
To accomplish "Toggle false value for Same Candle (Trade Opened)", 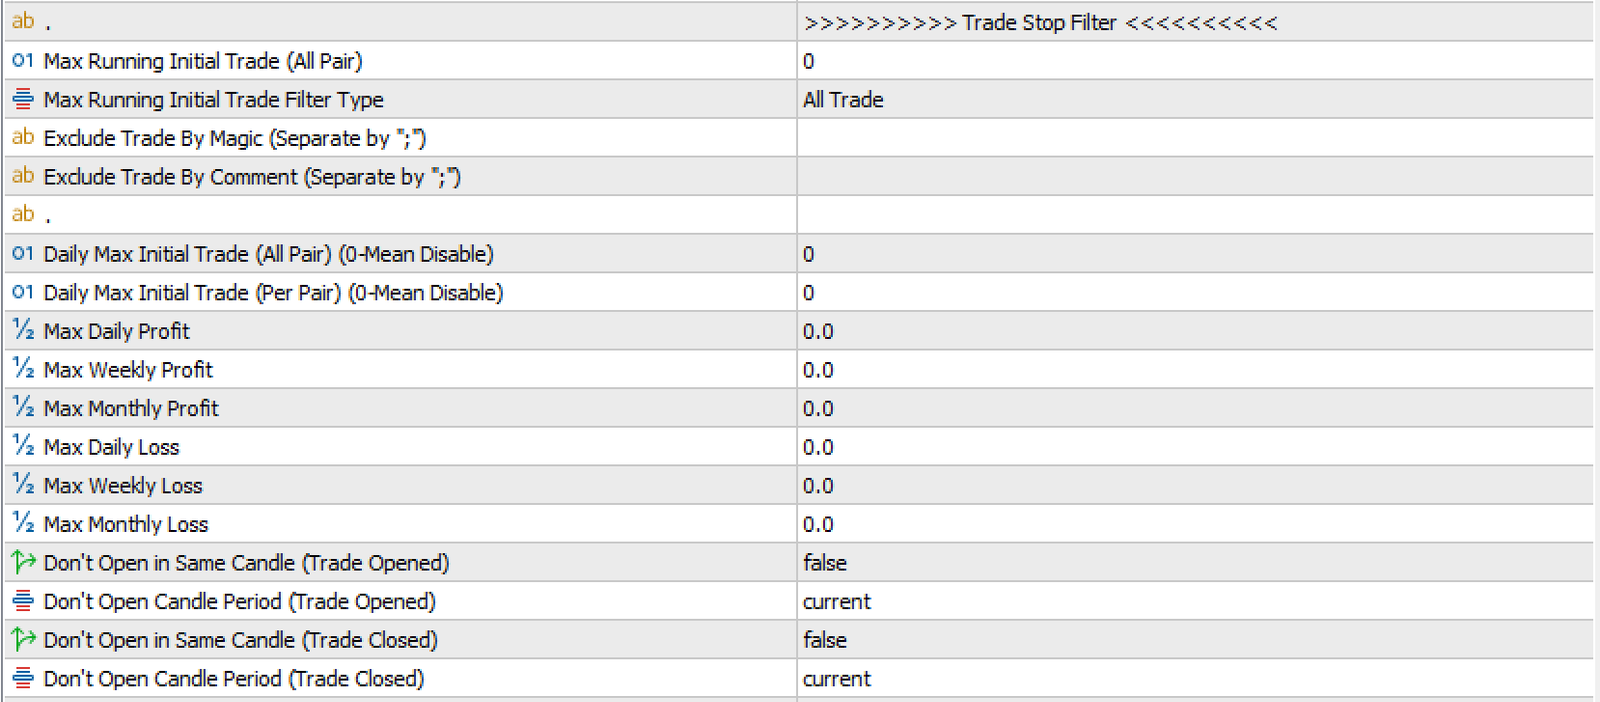I will click(825, 563).
